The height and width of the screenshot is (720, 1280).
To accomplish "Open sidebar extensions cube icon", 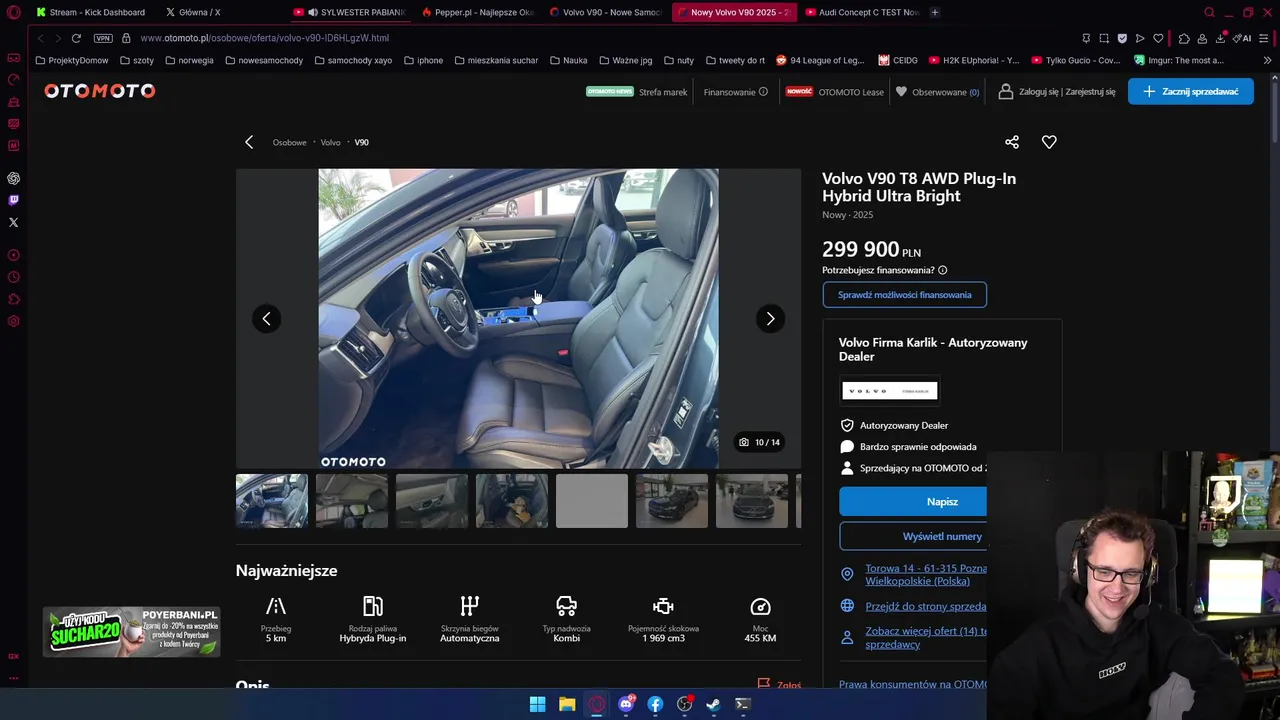I will click(13, 299).
